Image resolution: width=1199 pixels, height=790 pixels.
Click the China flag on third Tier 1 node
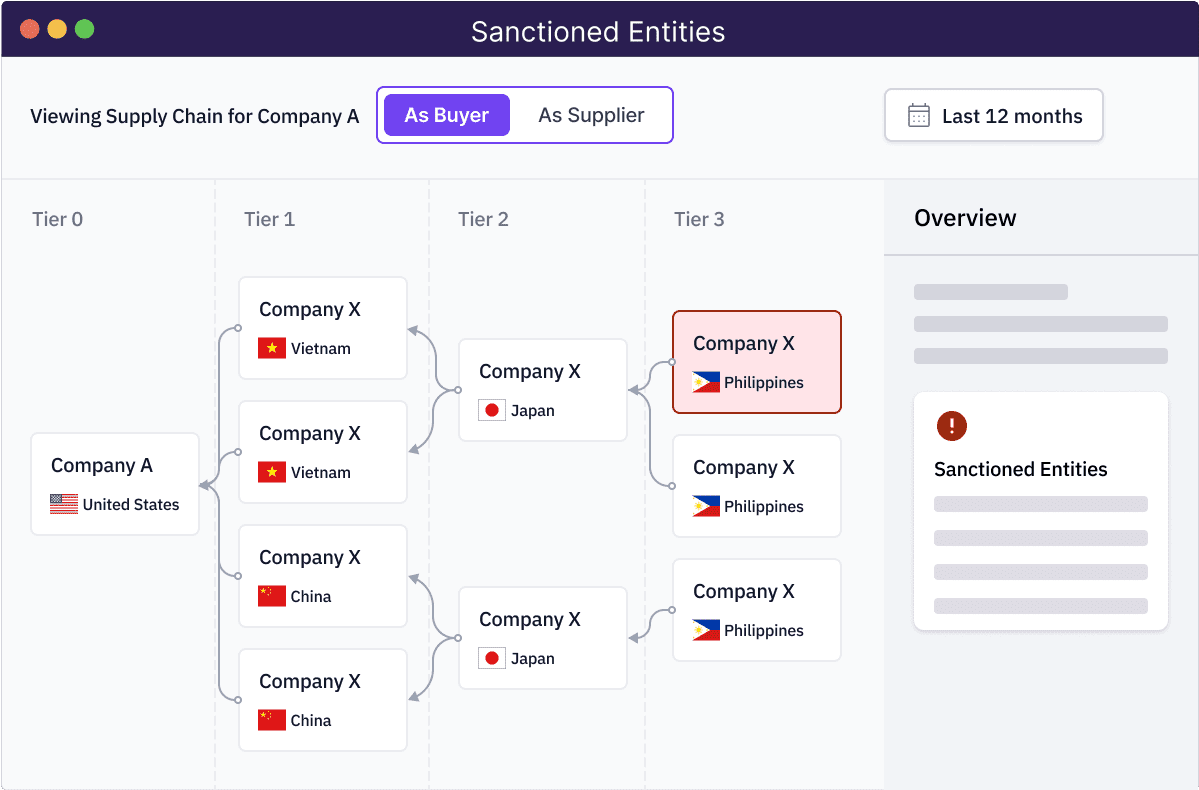[x=271, y=597]
